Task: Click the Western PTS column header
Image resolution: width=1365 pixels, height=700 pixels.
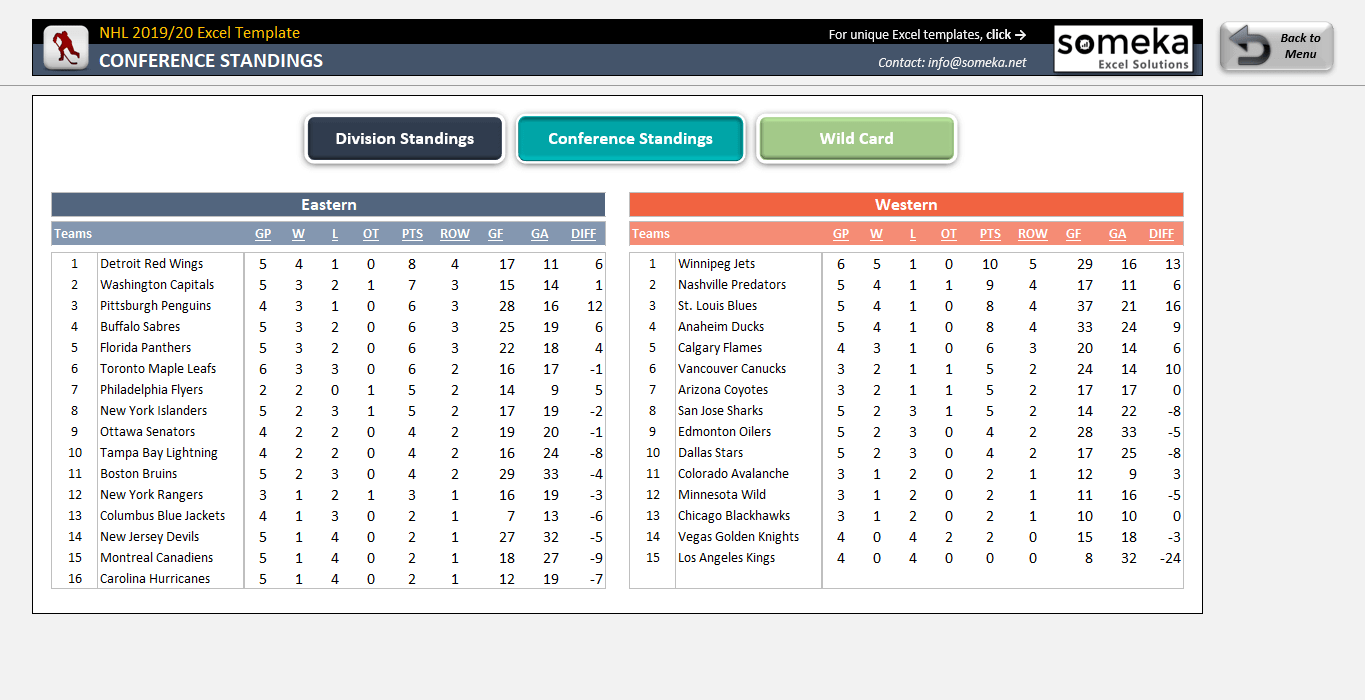Action: click(990, 234)
